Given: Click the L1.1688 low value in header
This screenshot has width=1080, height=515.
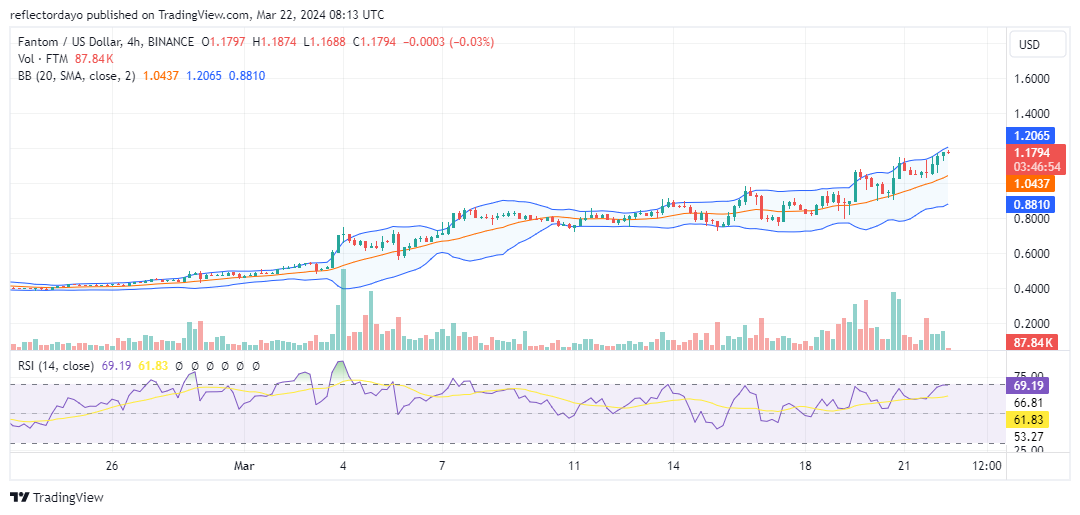Looking at the screenshot, I should pyautogui.click(x=324, y=42).
